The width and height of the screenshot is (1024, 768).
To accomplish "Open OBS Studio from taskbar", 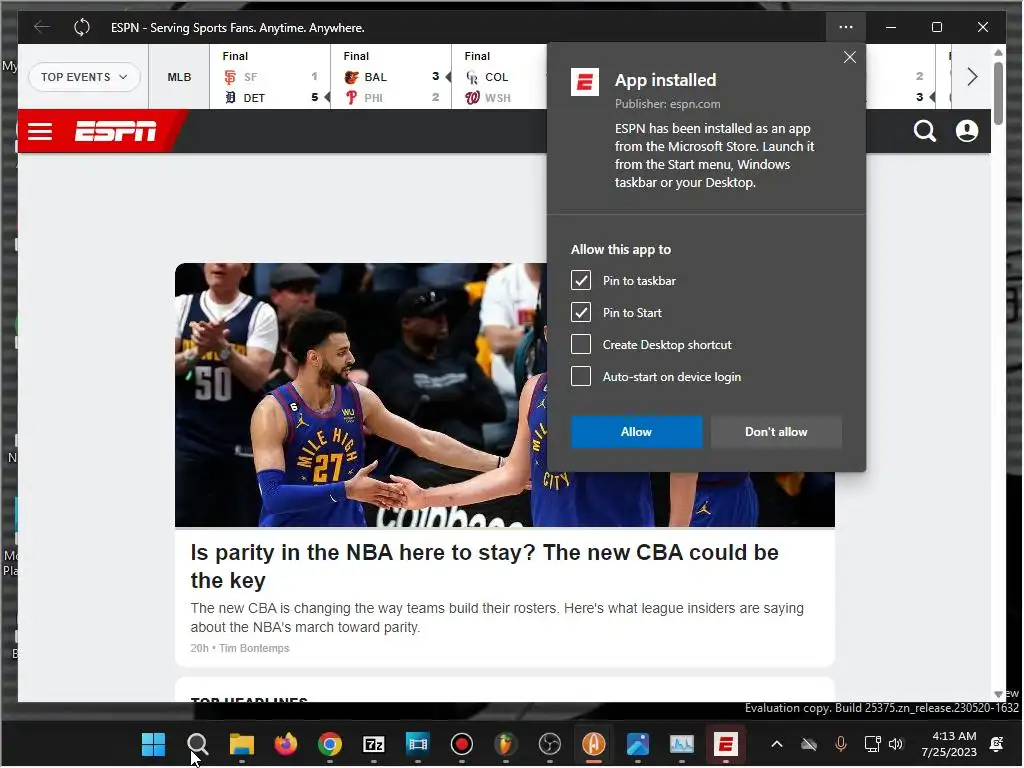I will pyautogui.click(x=550, y=744).
